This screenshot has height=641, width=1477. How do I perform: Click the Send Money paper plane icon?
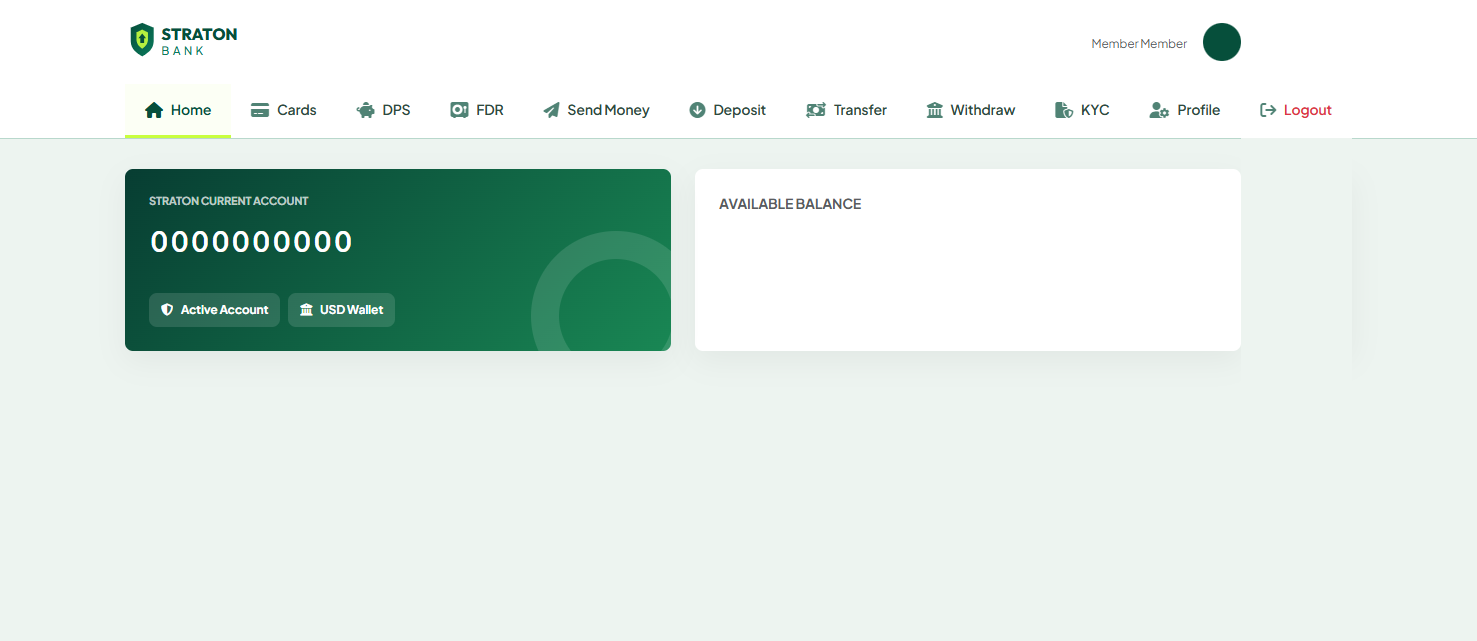tap(551, 110)
